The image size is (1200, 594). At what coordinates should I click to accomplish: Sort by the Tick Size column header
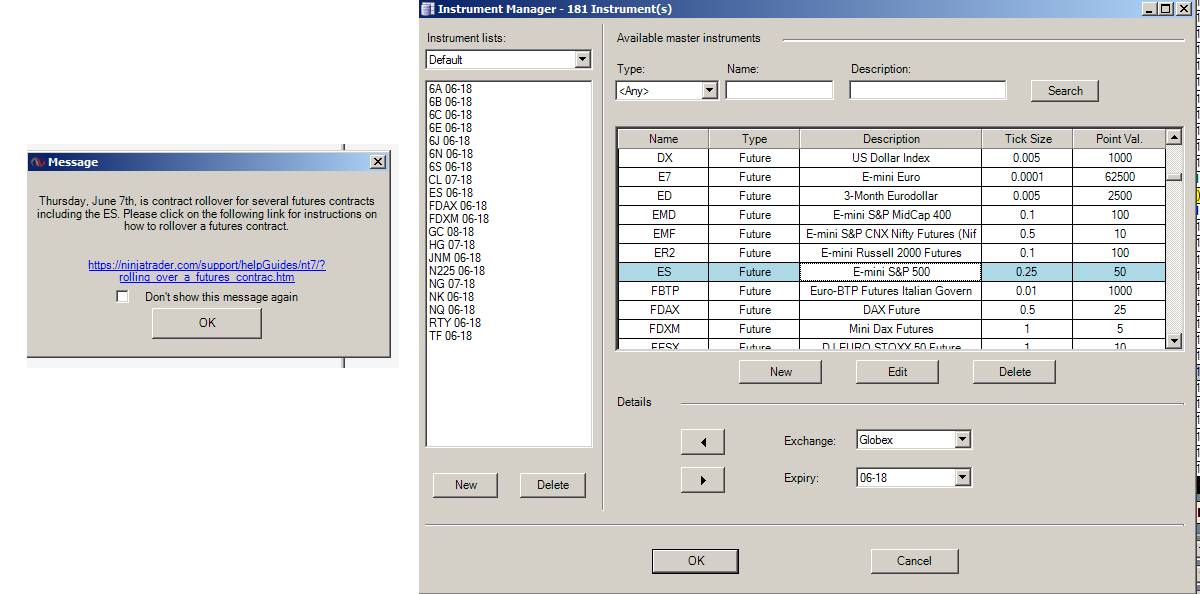(1027, 139)
